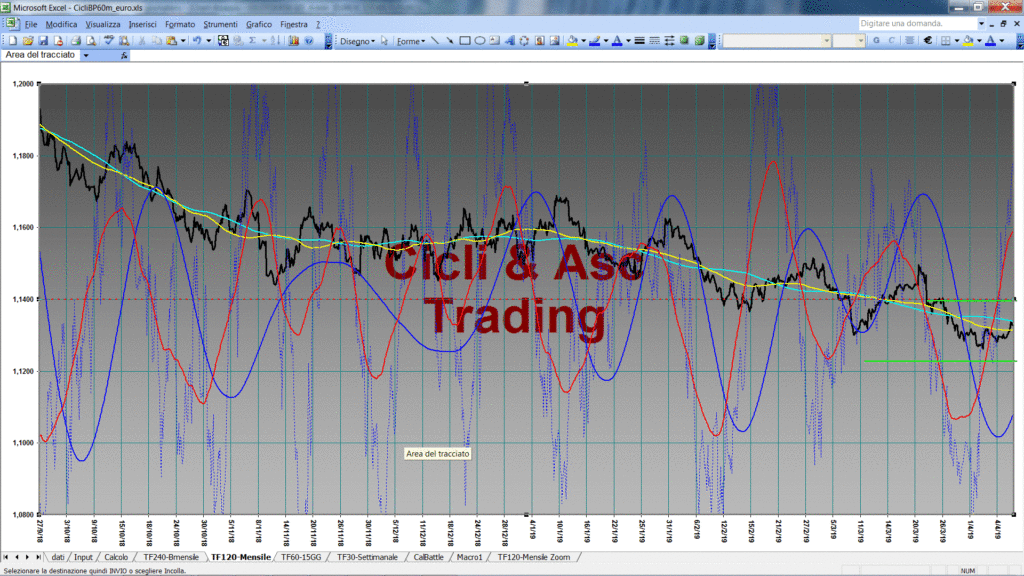Open the Chart Wizard icon
1024x576 pixels.
pos(294,40)
